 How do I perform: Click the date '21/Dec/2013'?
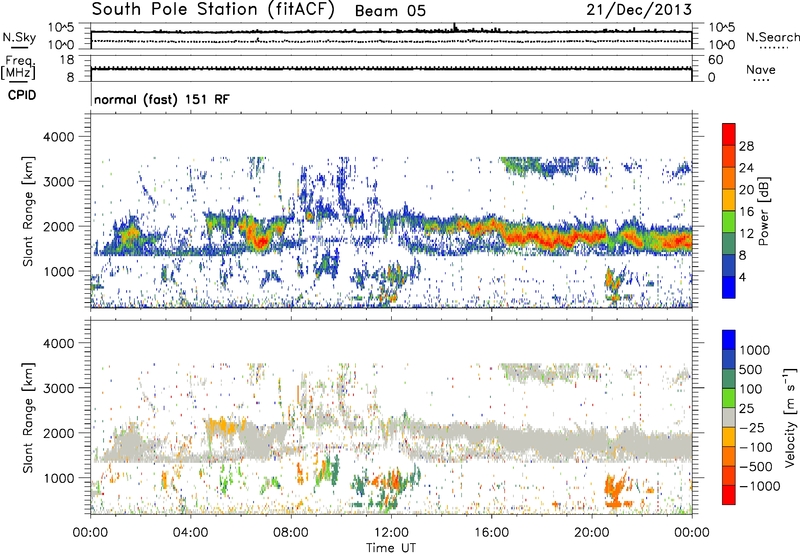pos(639,10)
